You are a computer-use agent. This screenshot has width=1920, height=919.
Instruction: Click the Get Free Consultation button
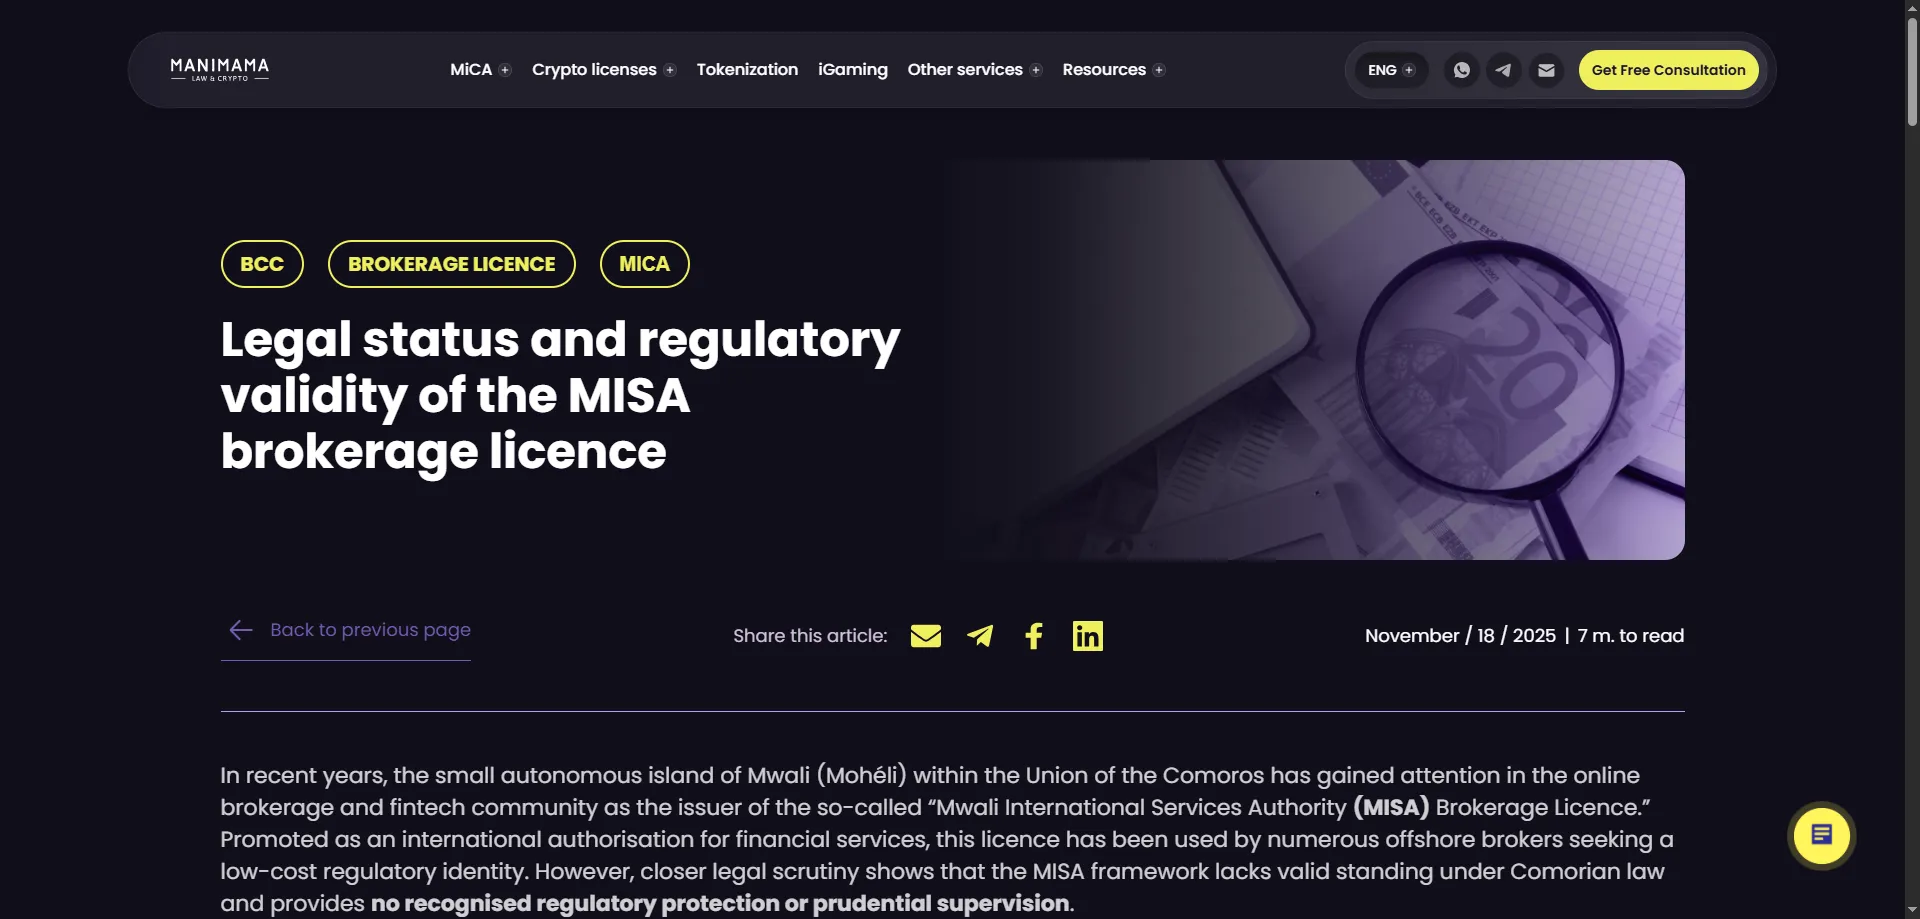coord(1668,70)
